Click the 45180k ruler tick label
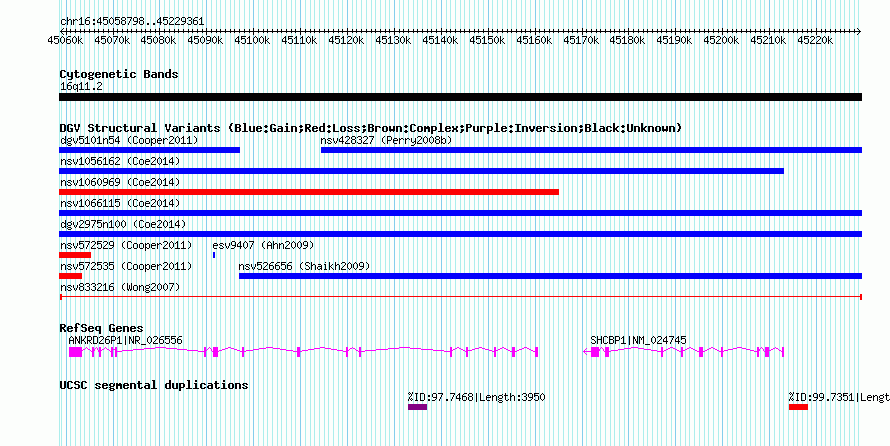 [628, 41]
